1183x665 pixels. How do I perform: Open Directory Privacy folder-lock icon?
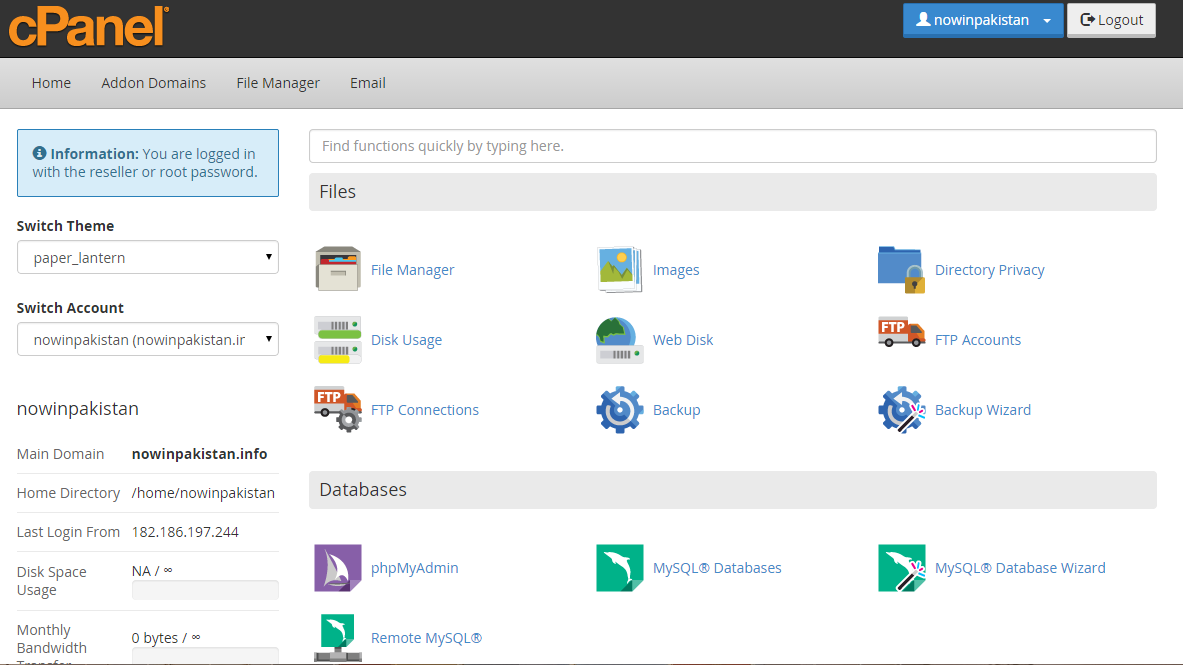(x=901, y=269)
